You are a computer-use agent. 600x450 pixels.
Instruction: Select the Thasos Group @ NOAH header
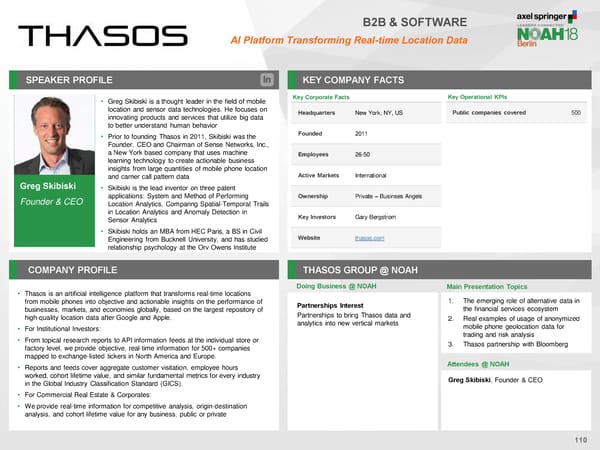(362, 269)
